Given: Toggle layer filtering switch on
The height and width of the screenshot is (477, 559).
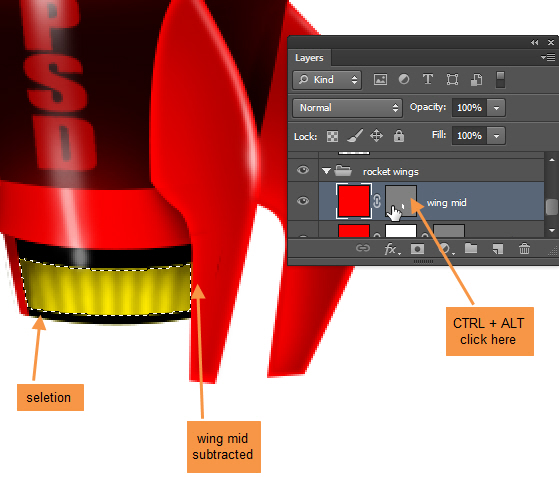Looking at the screenshot, I should point(500,80).
